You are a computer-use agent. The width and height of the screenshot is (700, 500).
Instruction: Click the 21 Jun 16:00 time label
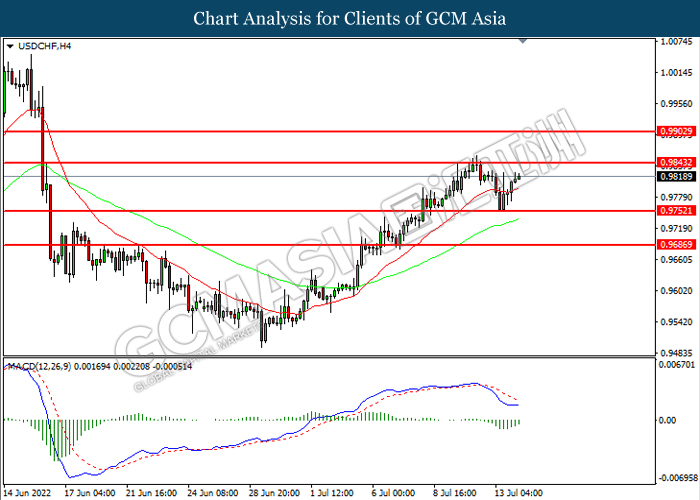(x=151, y=493)
